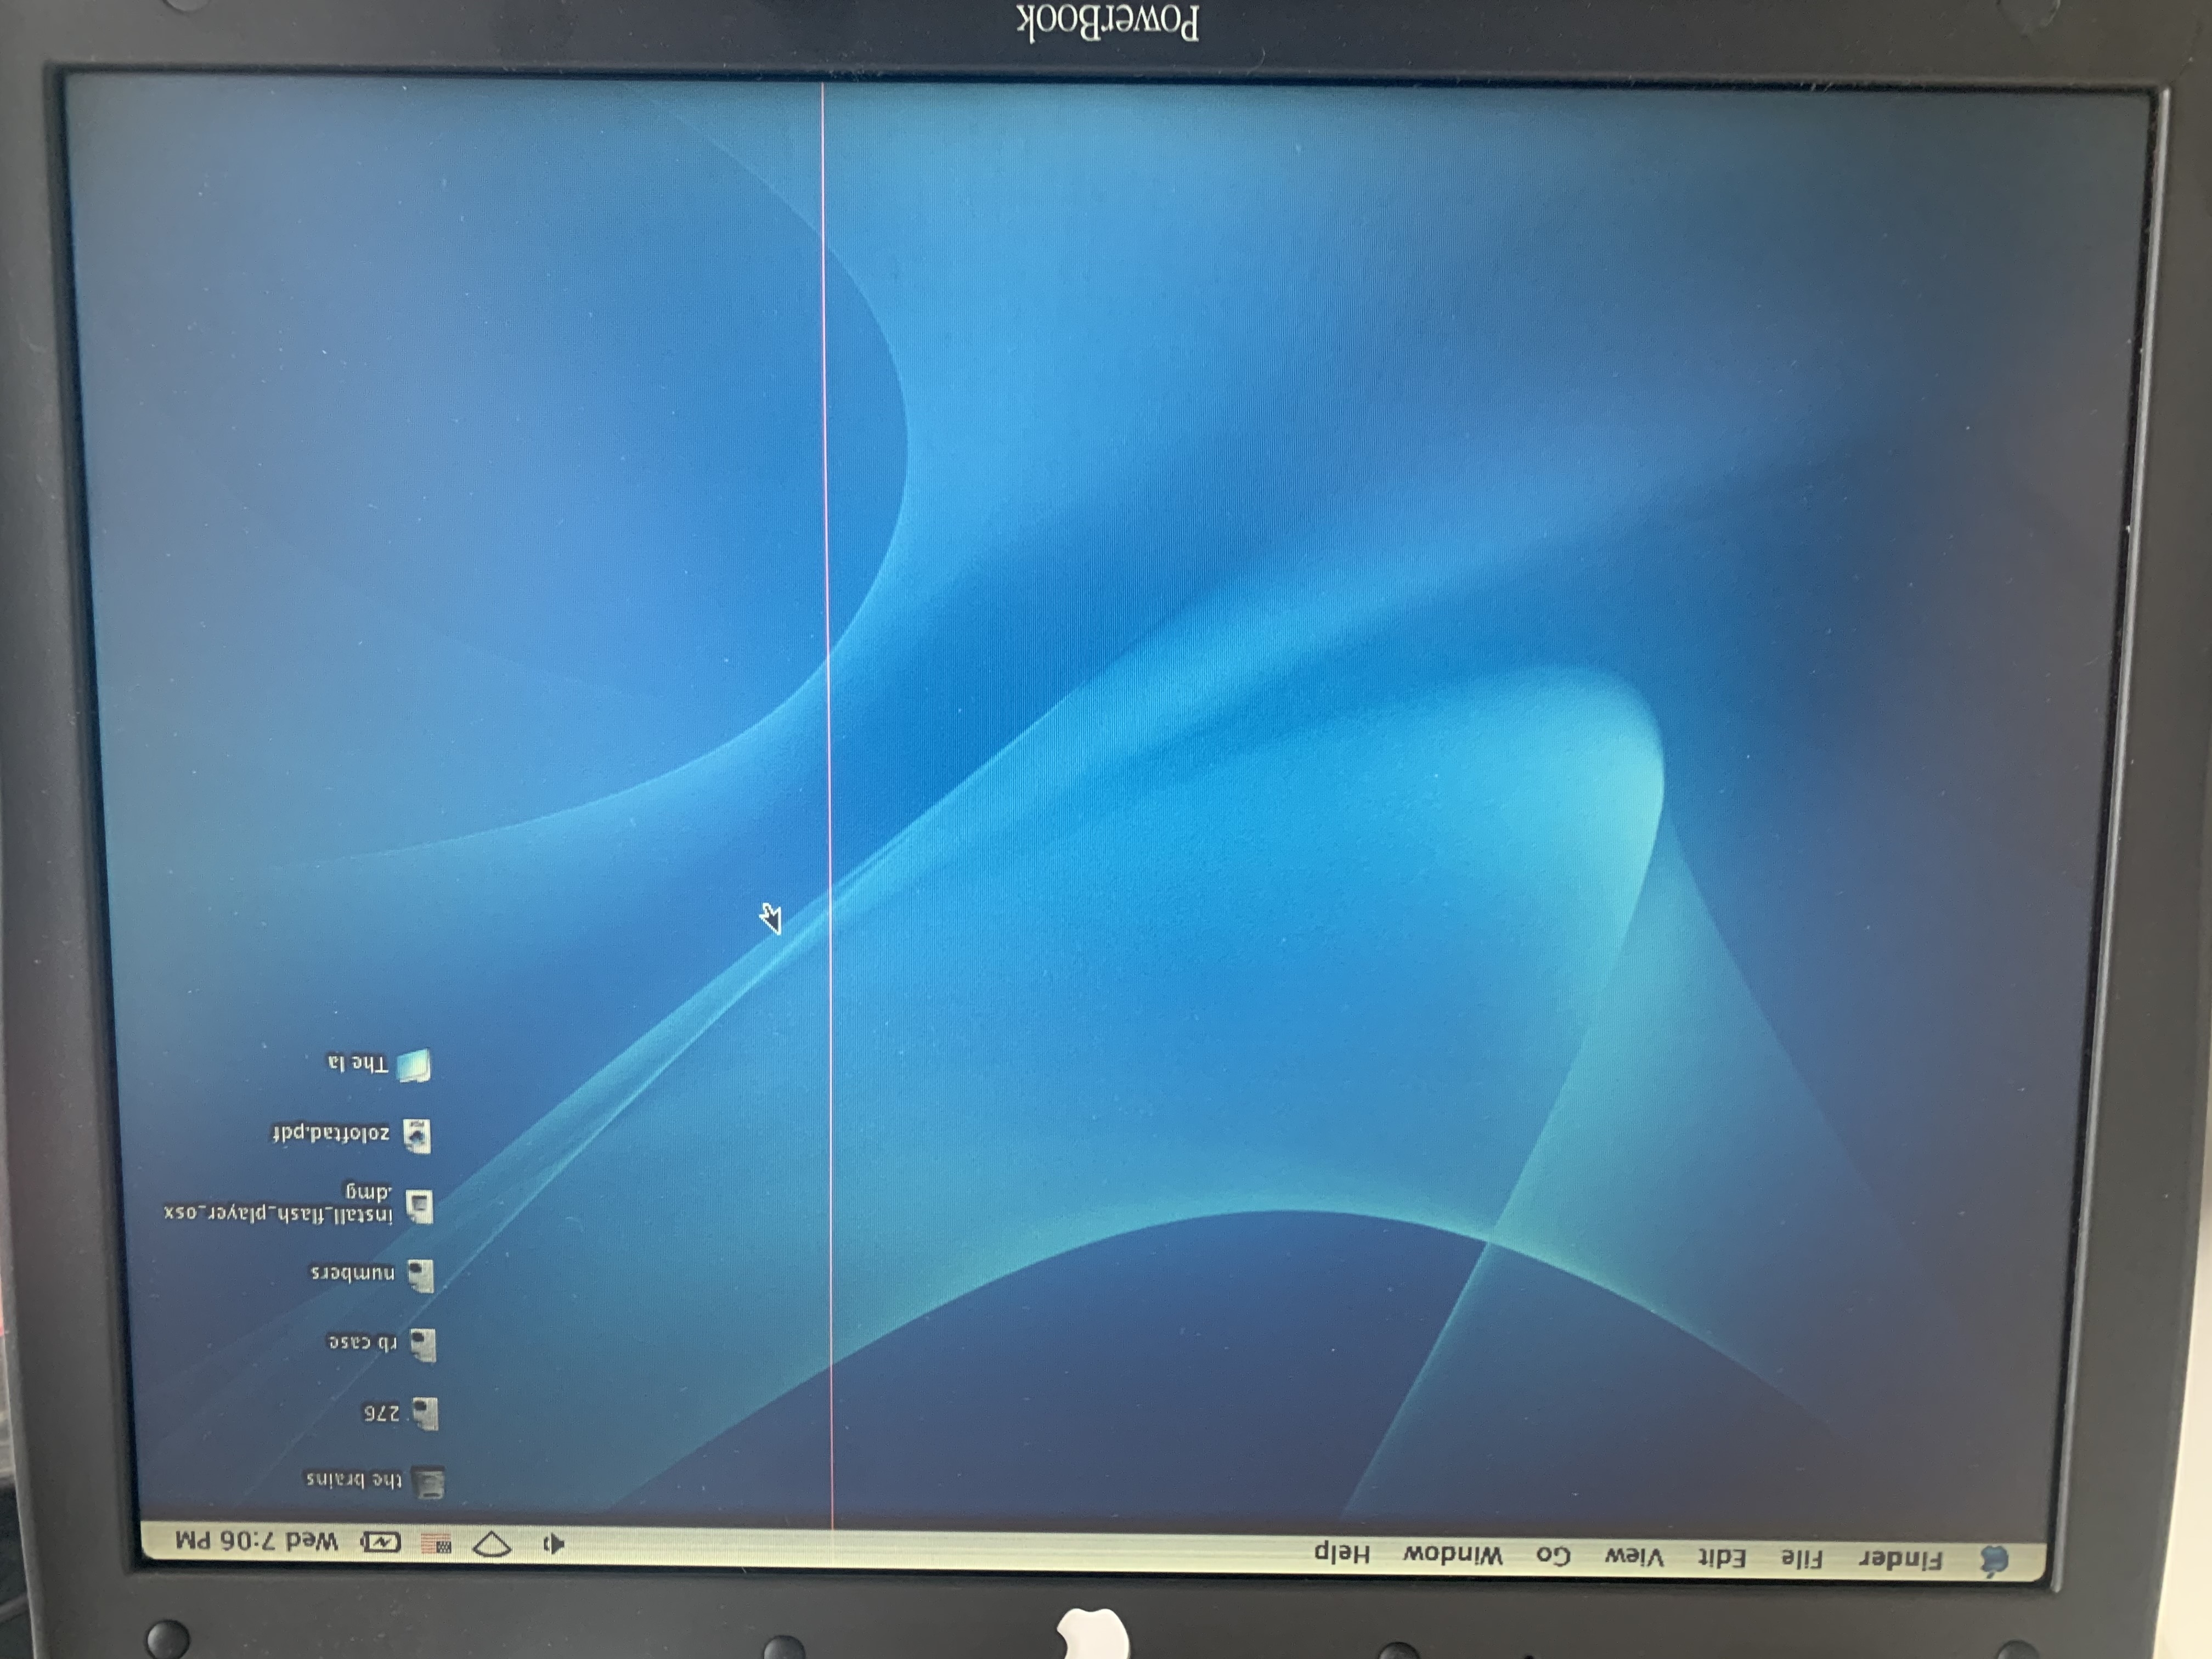2212x1659 pixels.
Task: Select the 'The la' folder icon
Action: [414, 1065]
